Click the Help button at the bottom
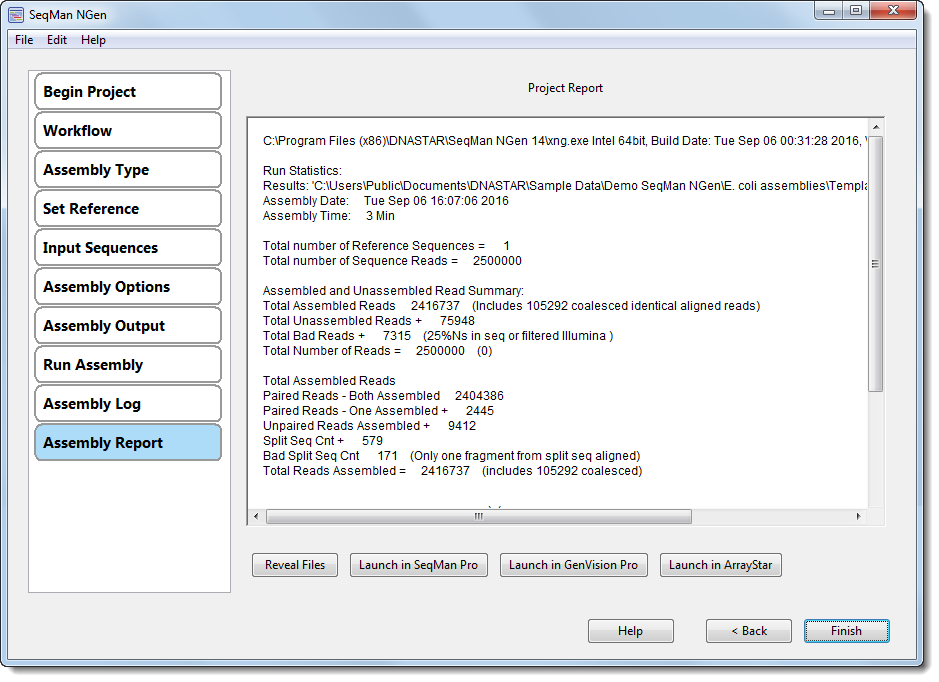Screen dimensions: 939x682 [631, 631]
